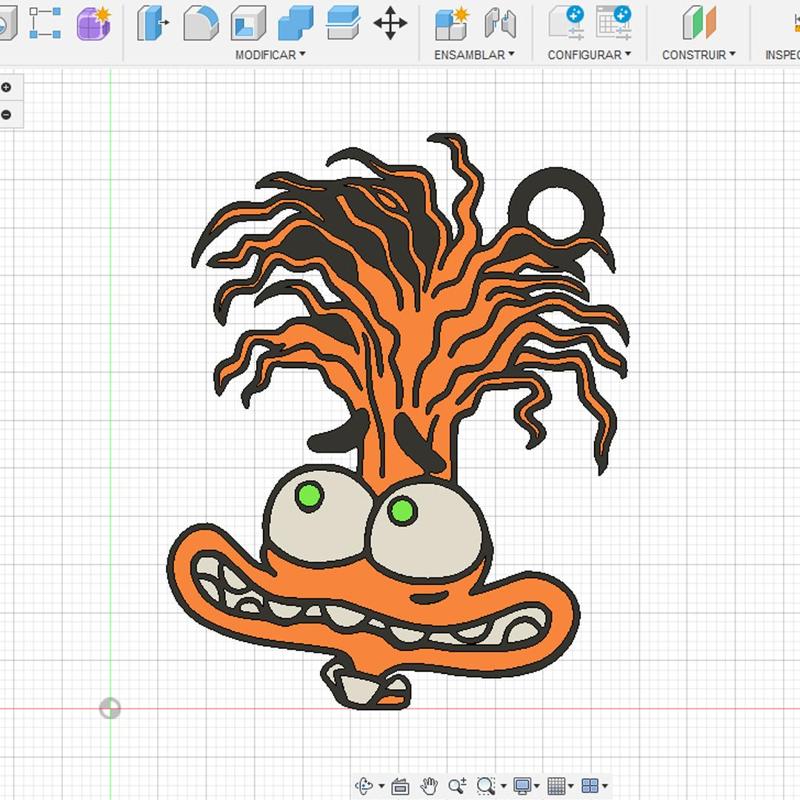
Task: Select the Offset Face tool
Action: click(x=343, y=23)
